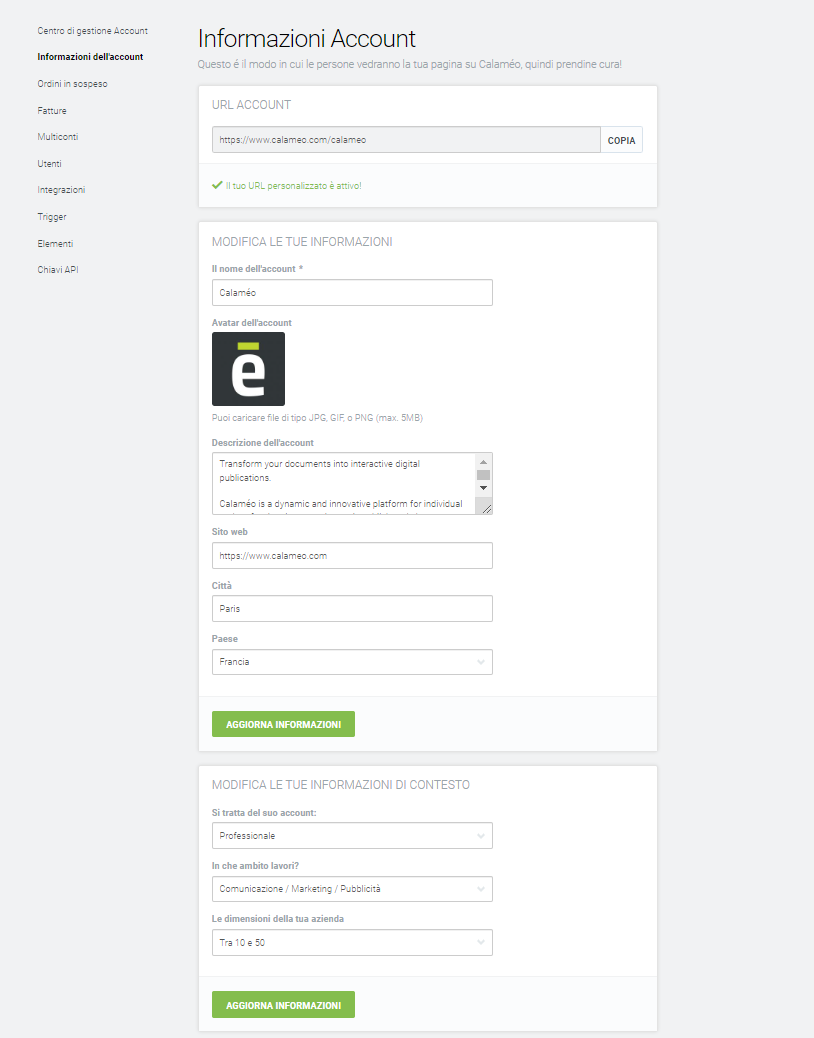The width and height of the screenshot is (814, 1038).
Task: Open Multiconti in sidebar
Action: [58, 137]
